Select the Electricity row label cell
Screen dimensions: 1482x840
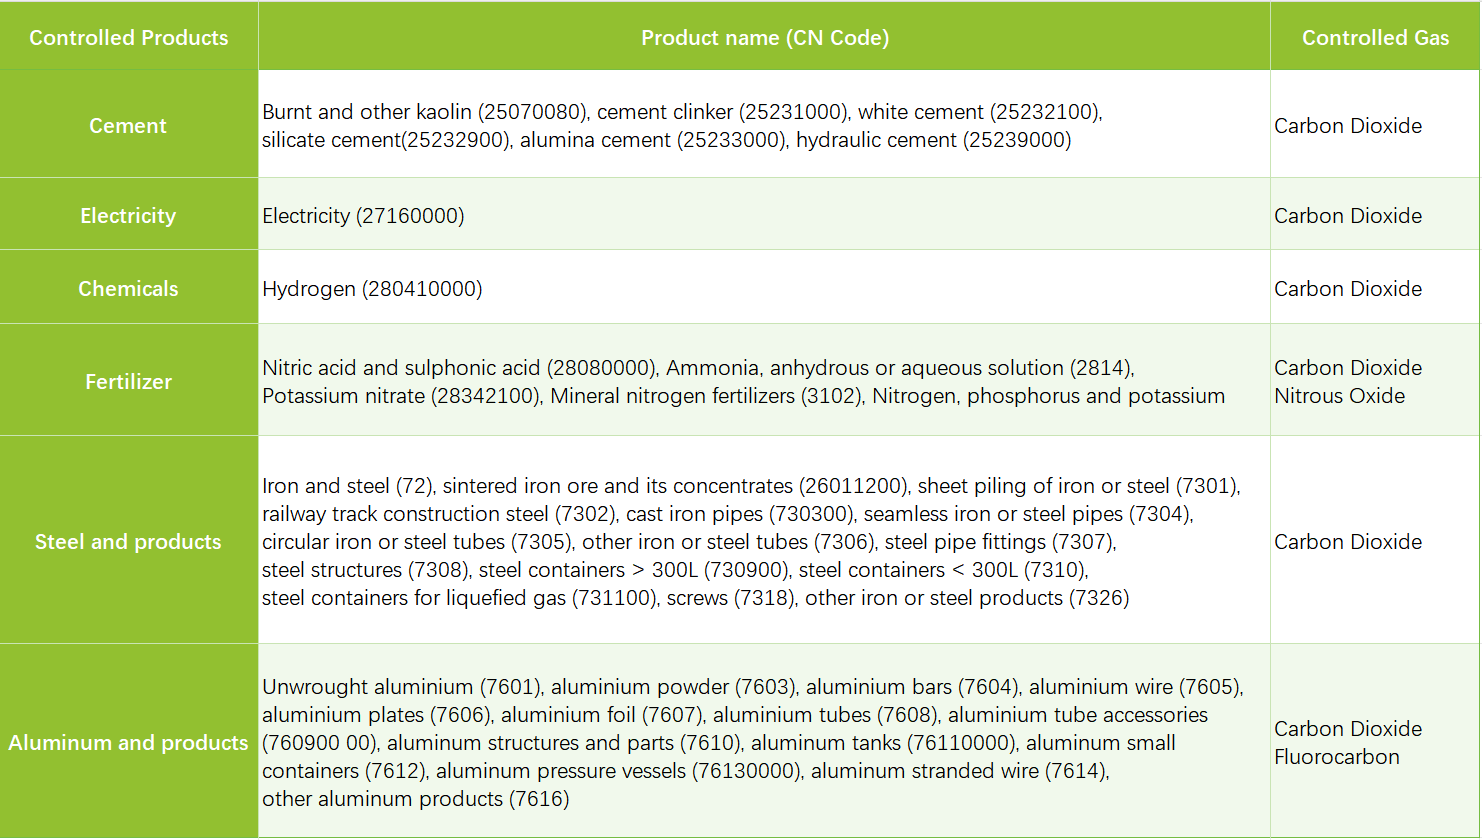128,216
